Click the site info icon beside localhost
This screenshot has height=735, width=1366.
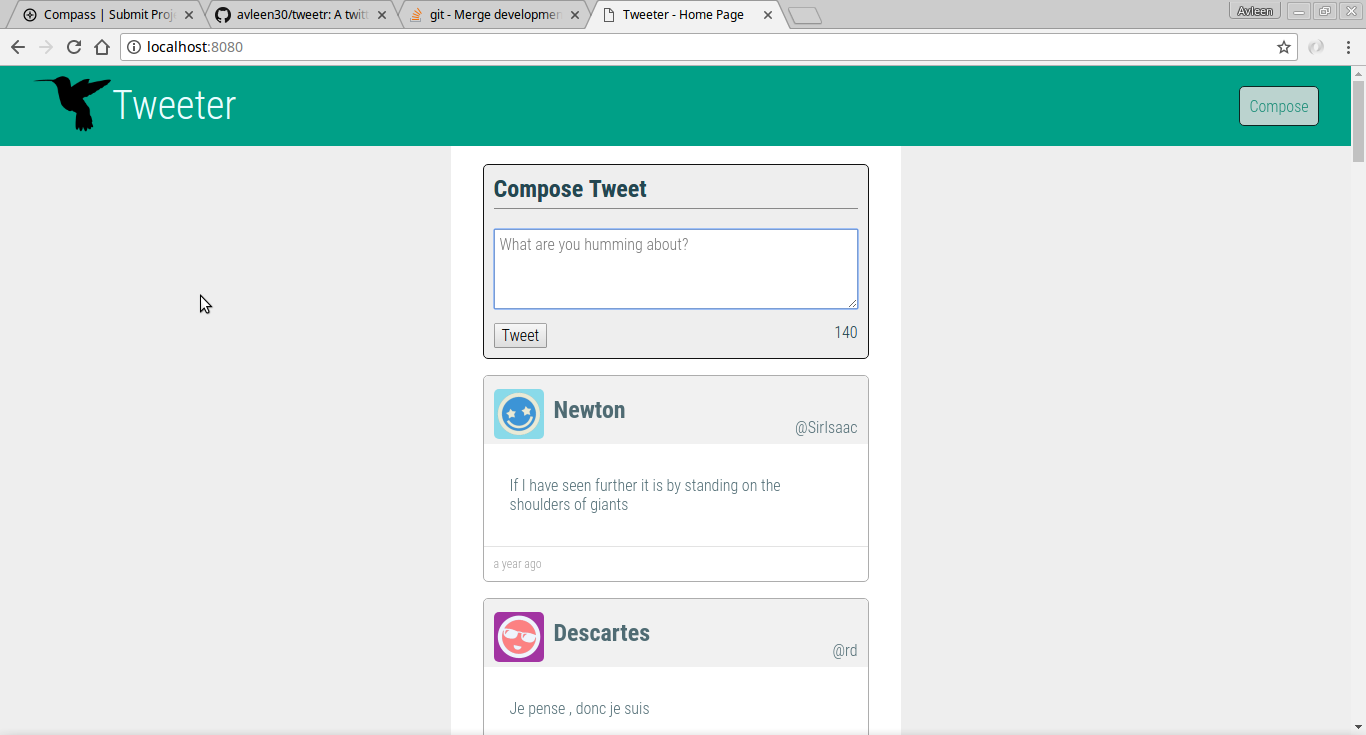[x=134, y=47]
